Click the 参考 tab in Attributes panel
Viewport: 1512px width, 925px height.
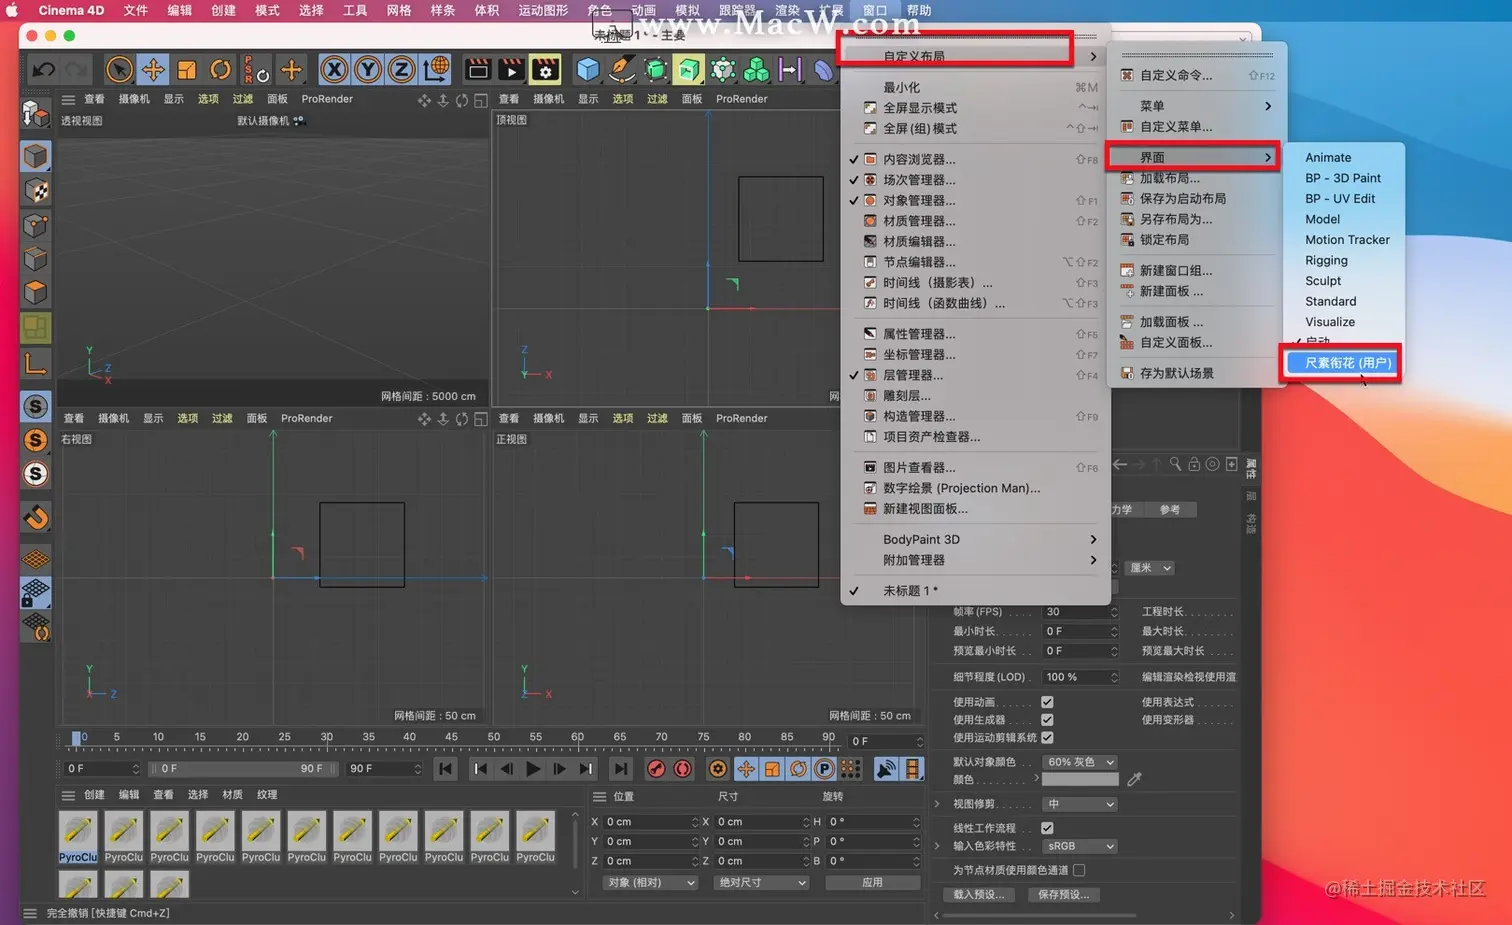point(1170,510)
